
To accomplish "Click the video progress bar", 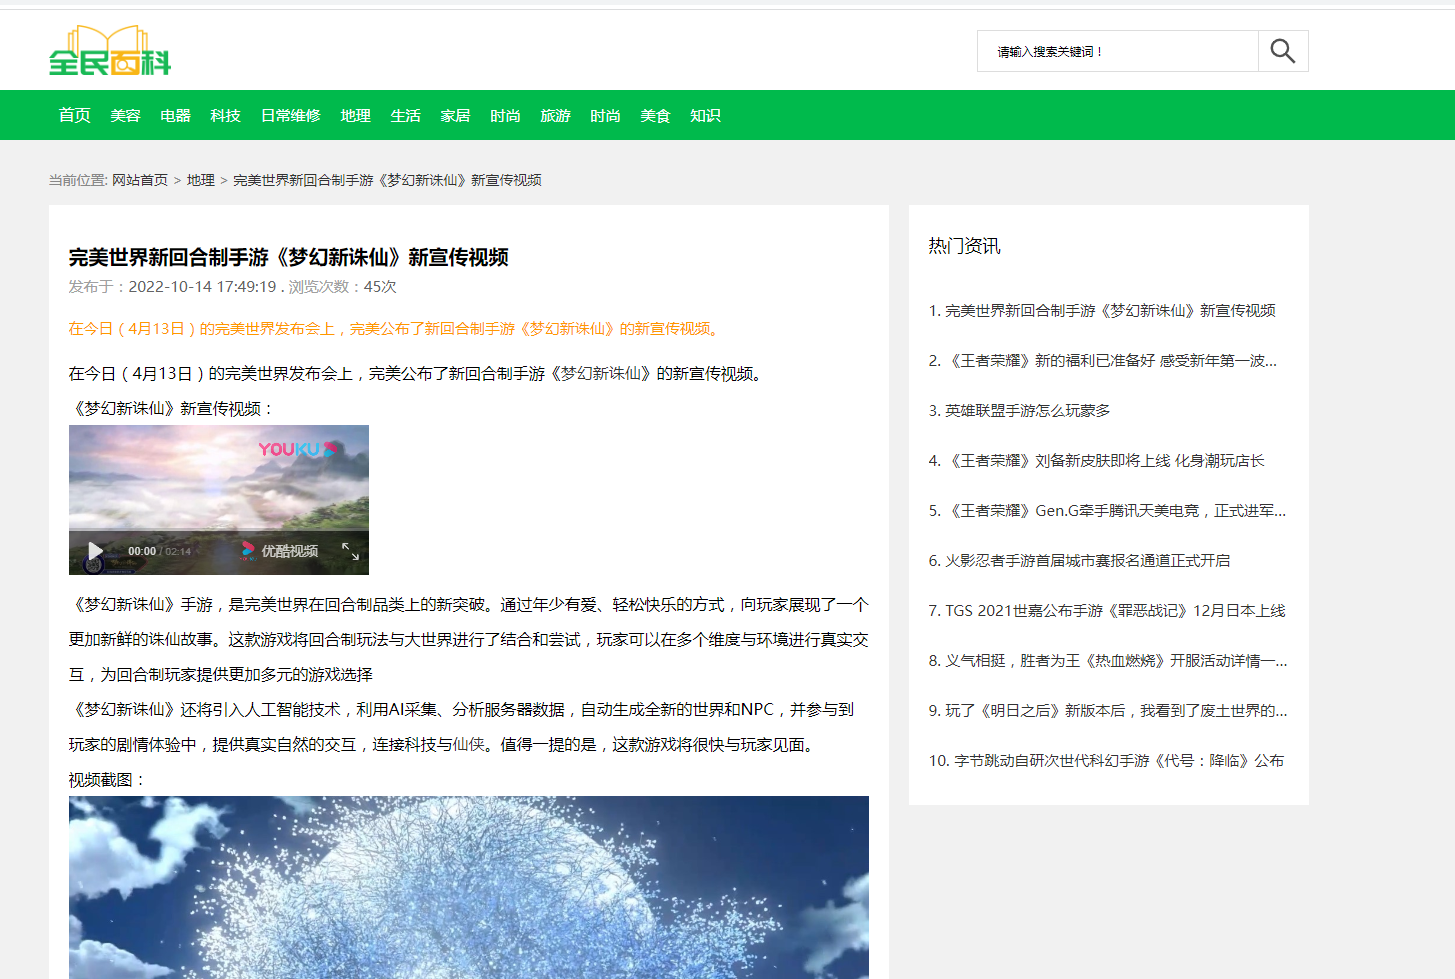I will 218,530.
